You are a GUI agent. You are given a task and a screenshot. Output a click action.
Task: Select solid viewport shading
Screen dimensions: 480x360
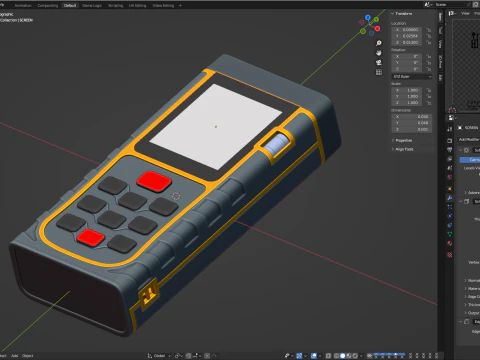(343, 356)
